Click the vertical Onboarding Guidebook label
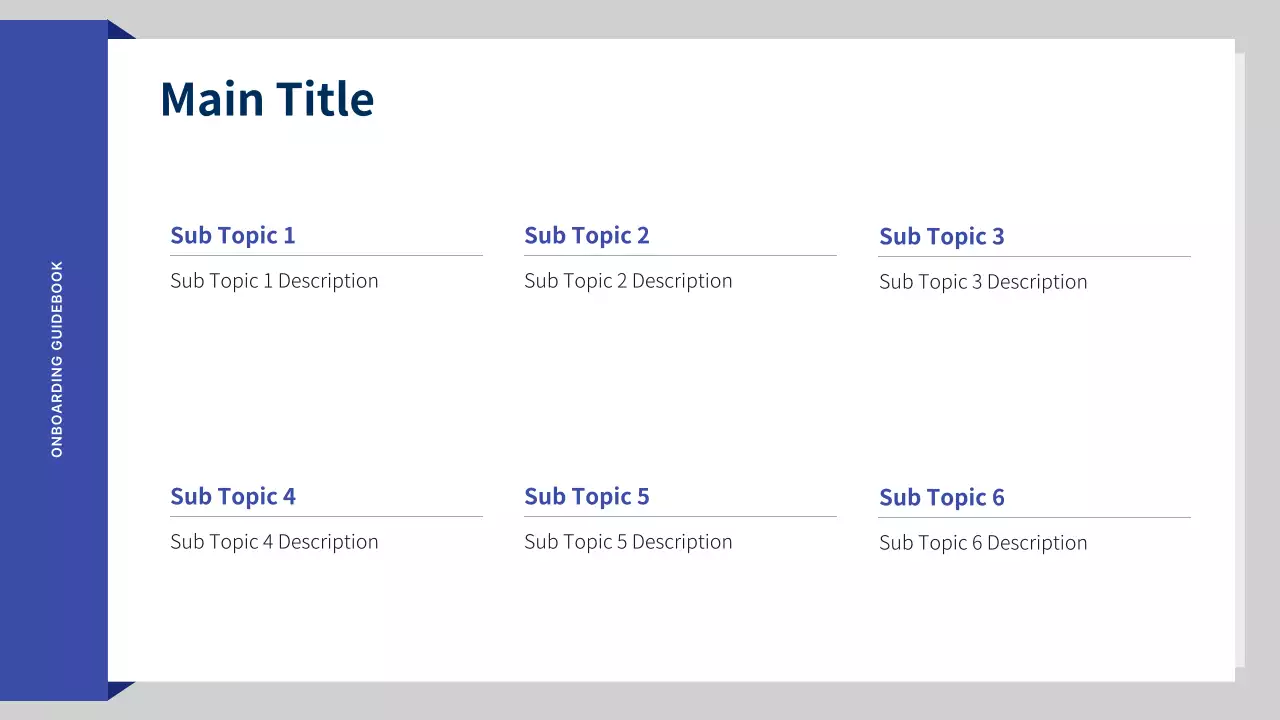This screenshot has width=1280, height=720. click(57, 359)
